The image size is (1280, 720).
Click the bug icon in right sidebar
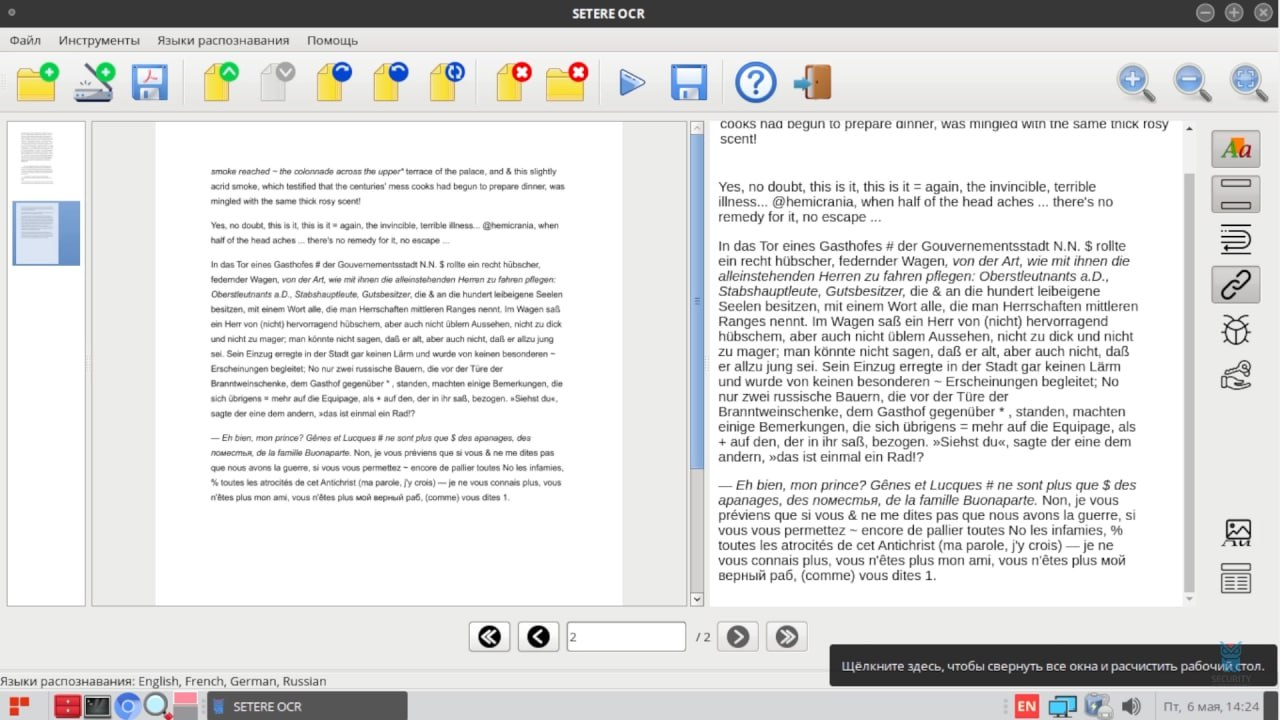1236,330
